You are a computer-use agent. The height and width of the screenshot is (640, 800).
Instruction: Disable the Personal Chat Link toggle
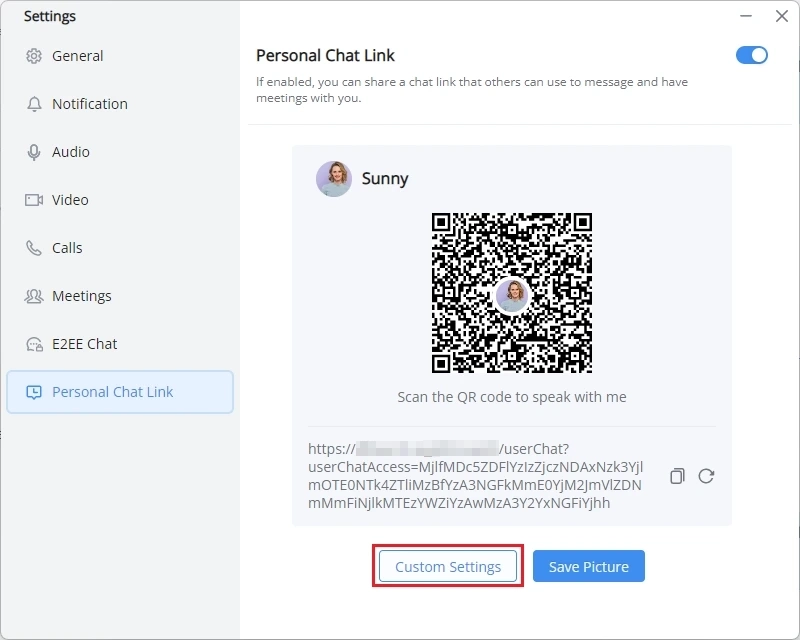click(x=752, y=55)
